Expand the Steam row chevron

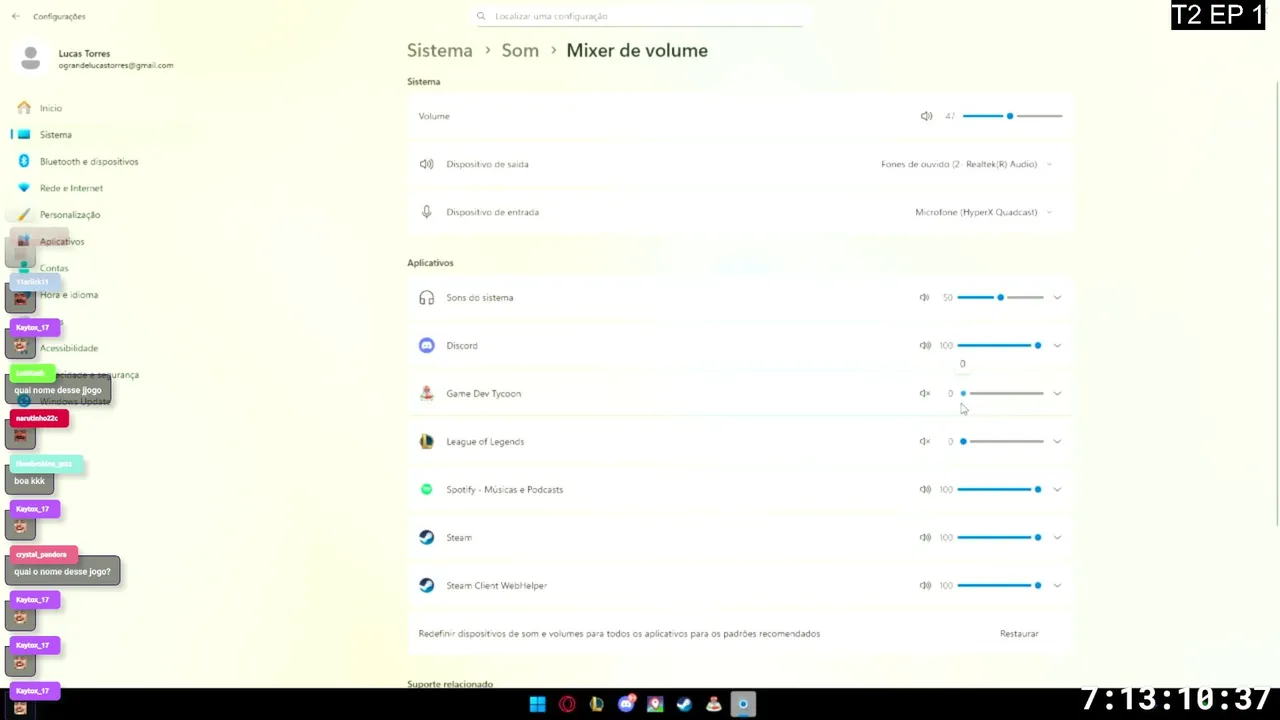(x=1057, y=537)
